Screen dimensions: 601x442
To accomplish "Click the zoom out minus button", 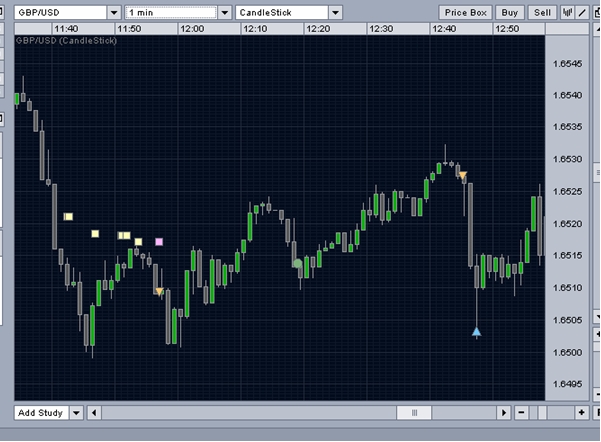I will [x=521, y=413].
